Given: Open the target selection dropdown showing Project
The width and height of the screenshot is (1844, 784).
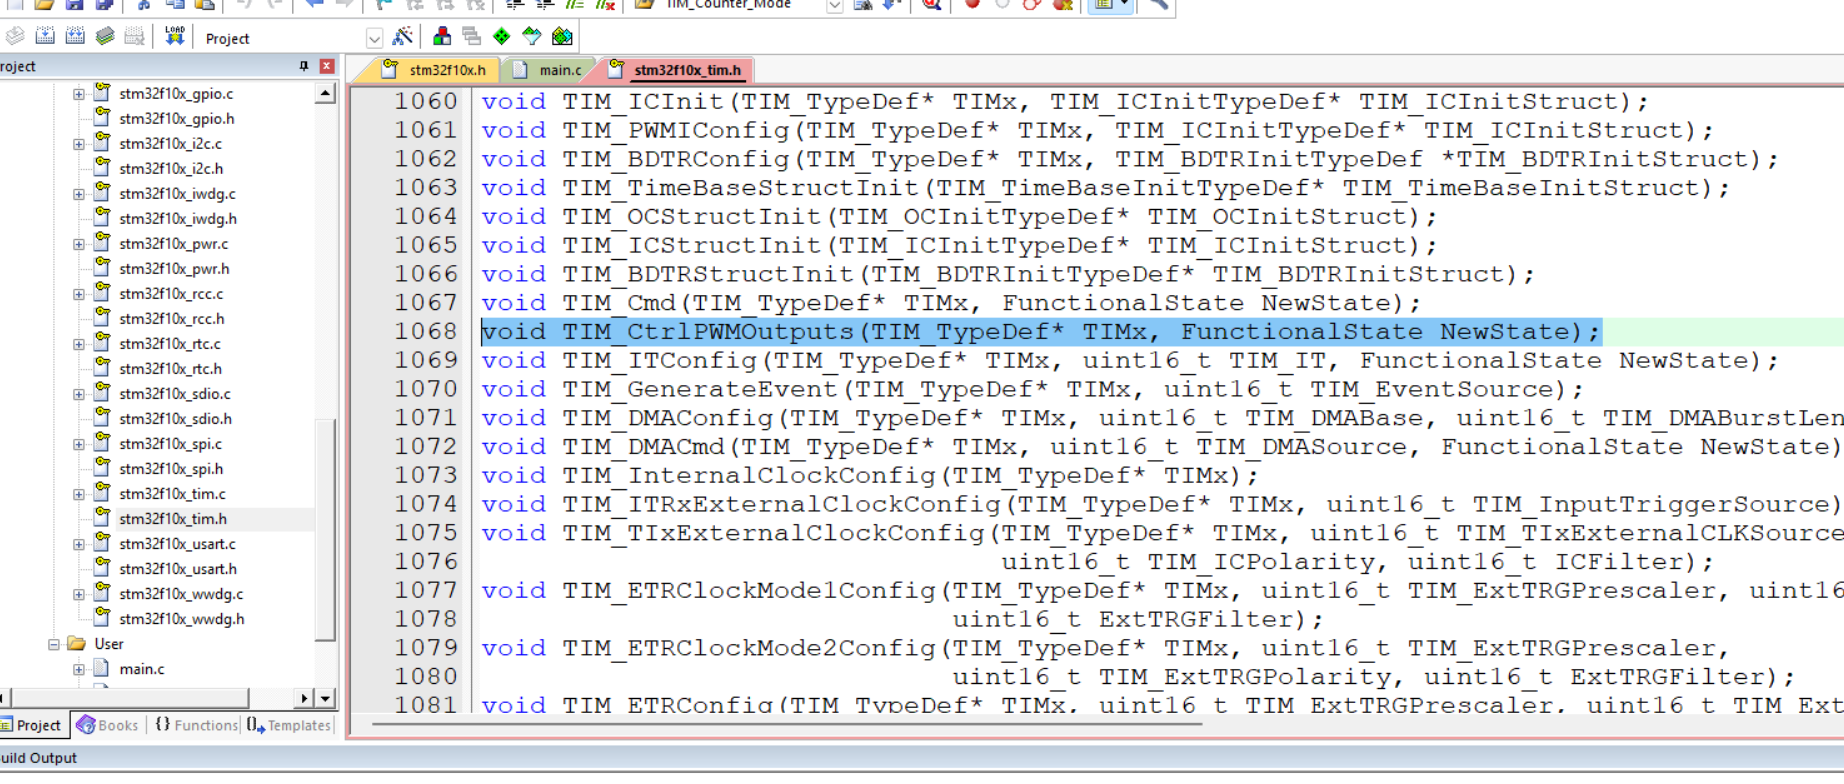Looking at the screenshot, I should tap(374, 39).
